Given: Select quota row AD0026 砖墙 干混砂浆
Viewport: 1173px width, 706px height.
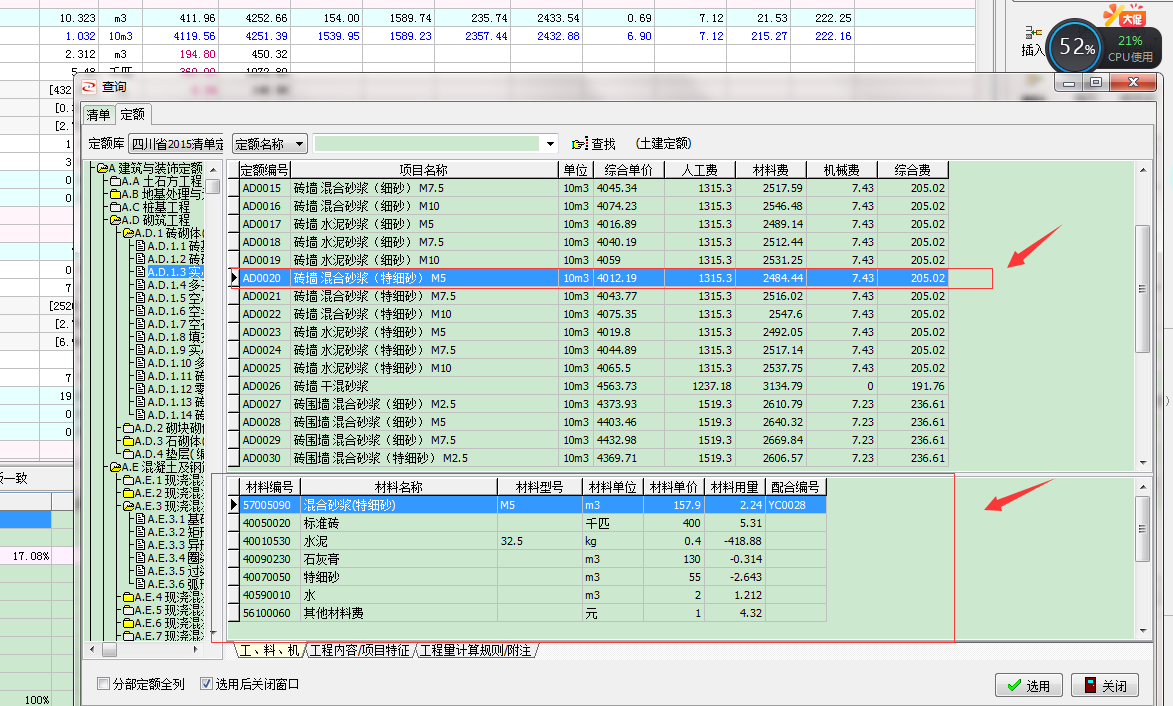Looking at the screenshot, I should click(x=594, y=386).
